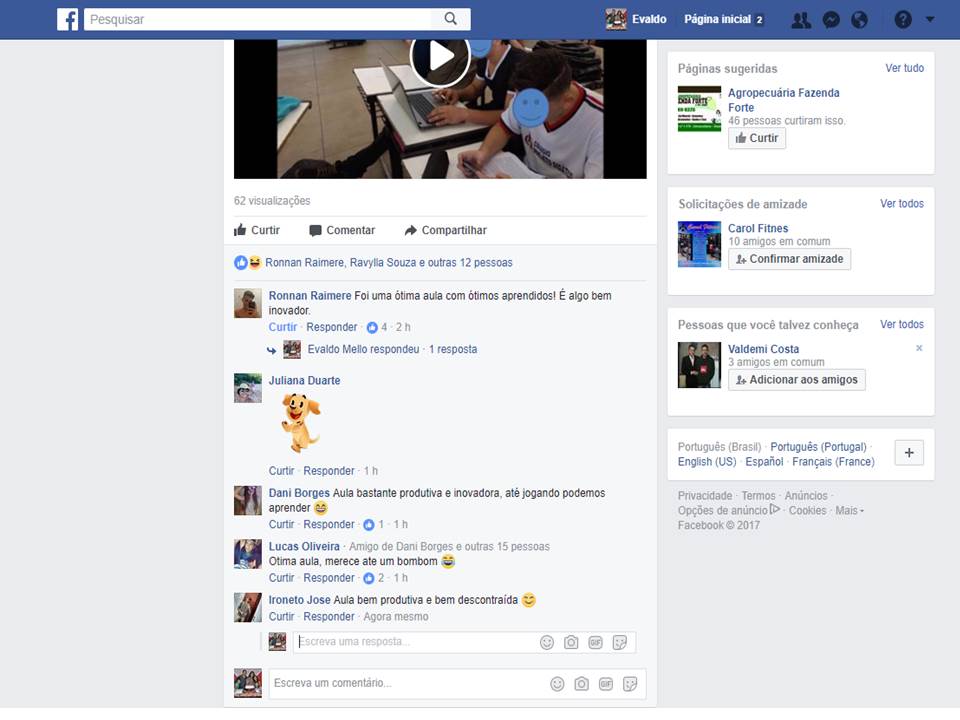960x720 pixels.
Task: Dismiss Valdemi Costa suggestion
Action: pos(919,348)
